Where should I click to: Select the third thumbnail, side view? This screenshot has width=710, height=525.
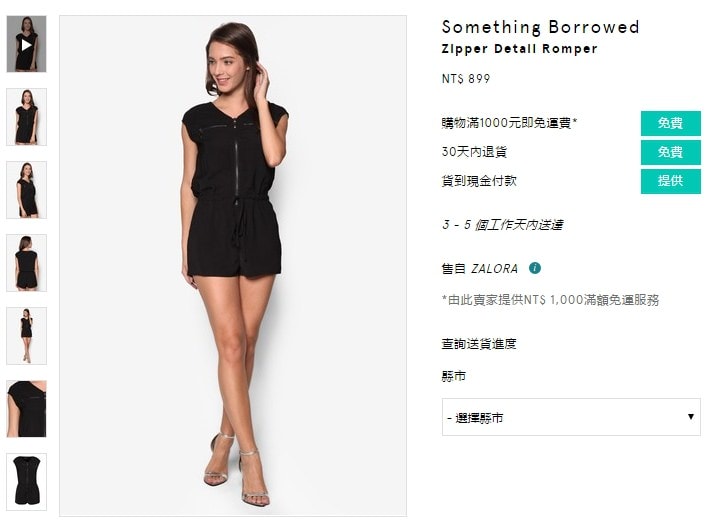click(x=26, y=190)
